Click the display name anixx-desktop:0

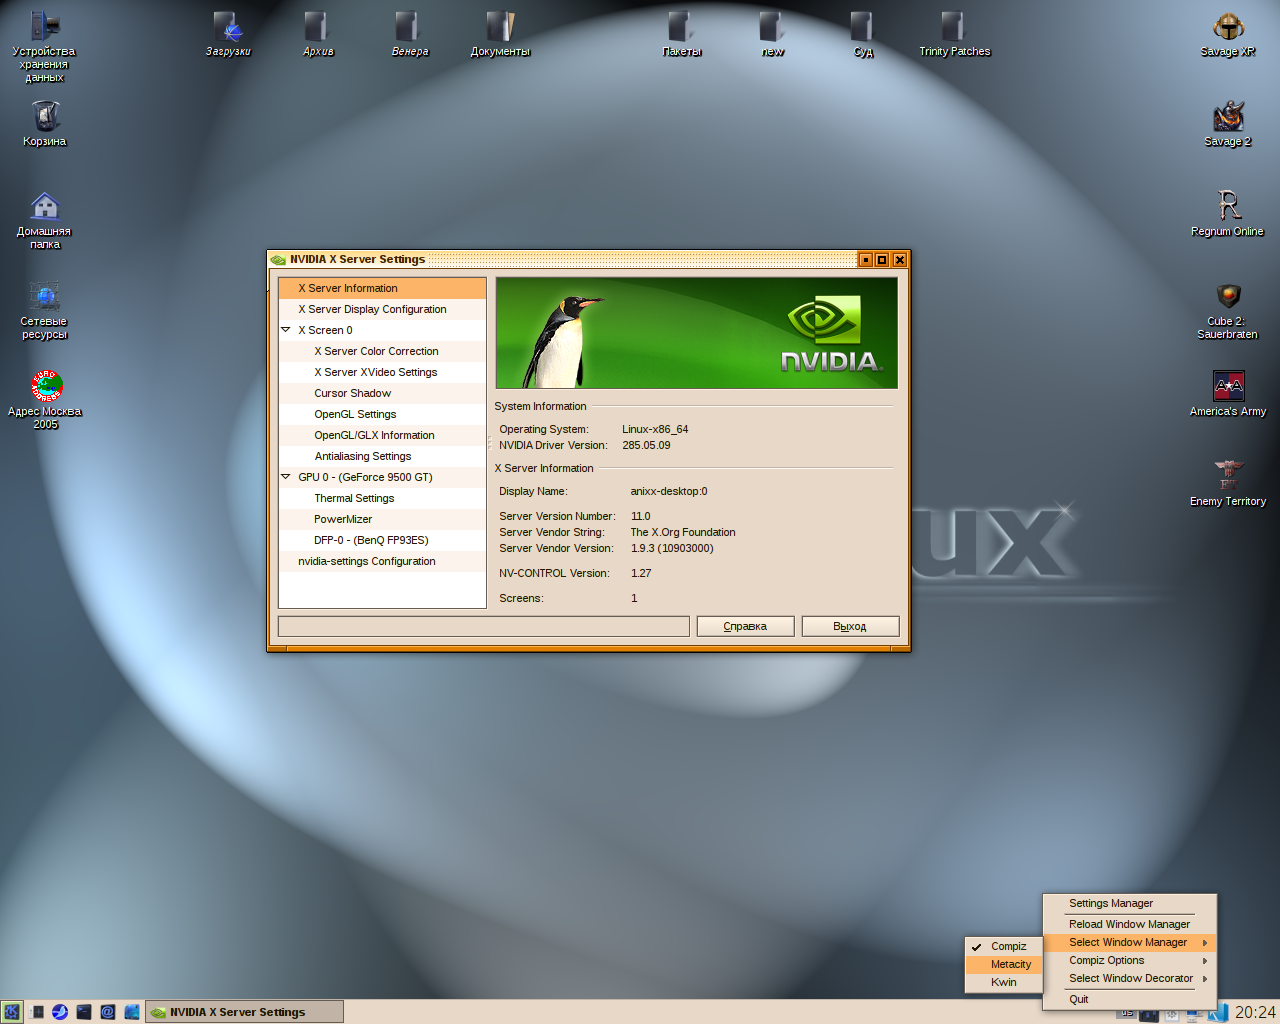[x=669, y=491]
